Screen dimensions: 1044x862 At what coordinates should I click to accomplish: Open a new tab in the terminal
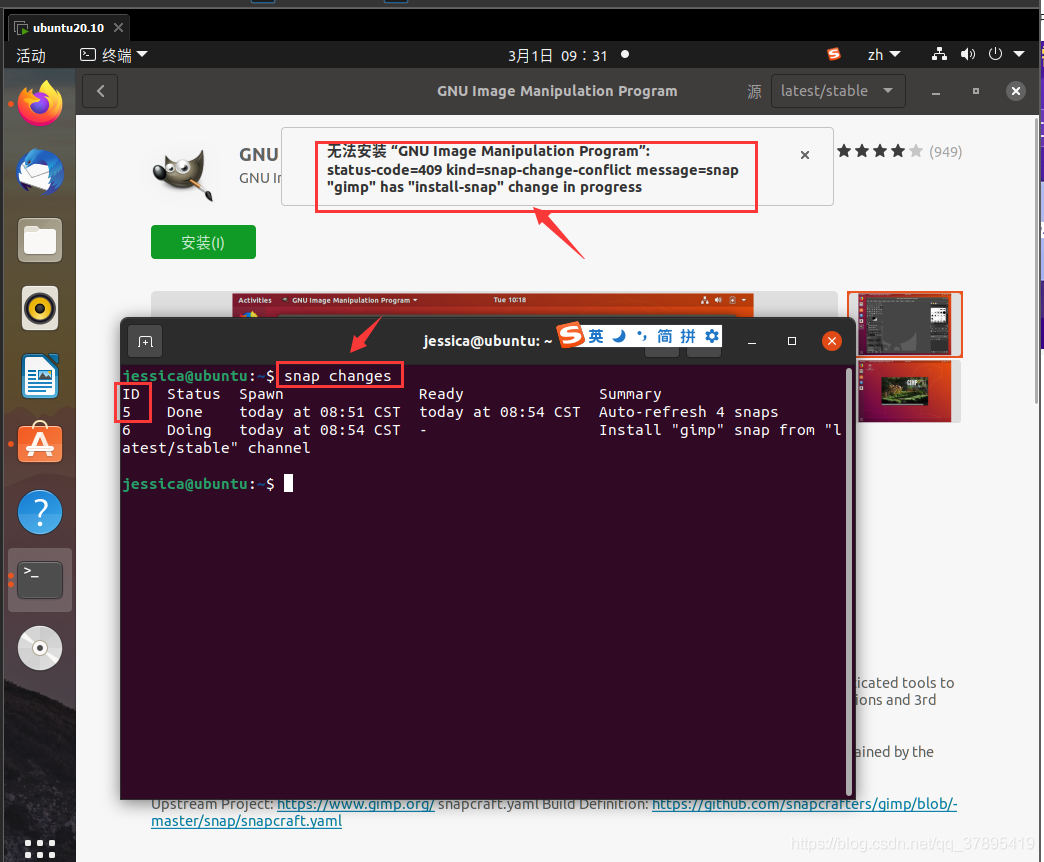pos(145,341)
